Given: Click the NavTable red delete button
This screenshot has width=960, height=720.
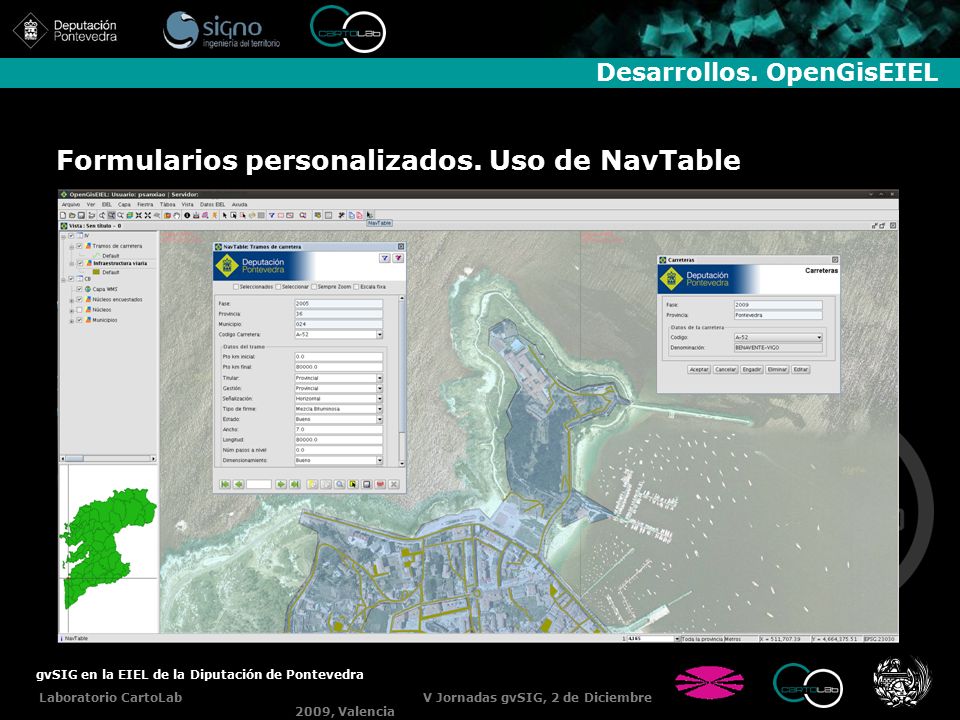Looking at the screenshot, I should coord(380,484).
